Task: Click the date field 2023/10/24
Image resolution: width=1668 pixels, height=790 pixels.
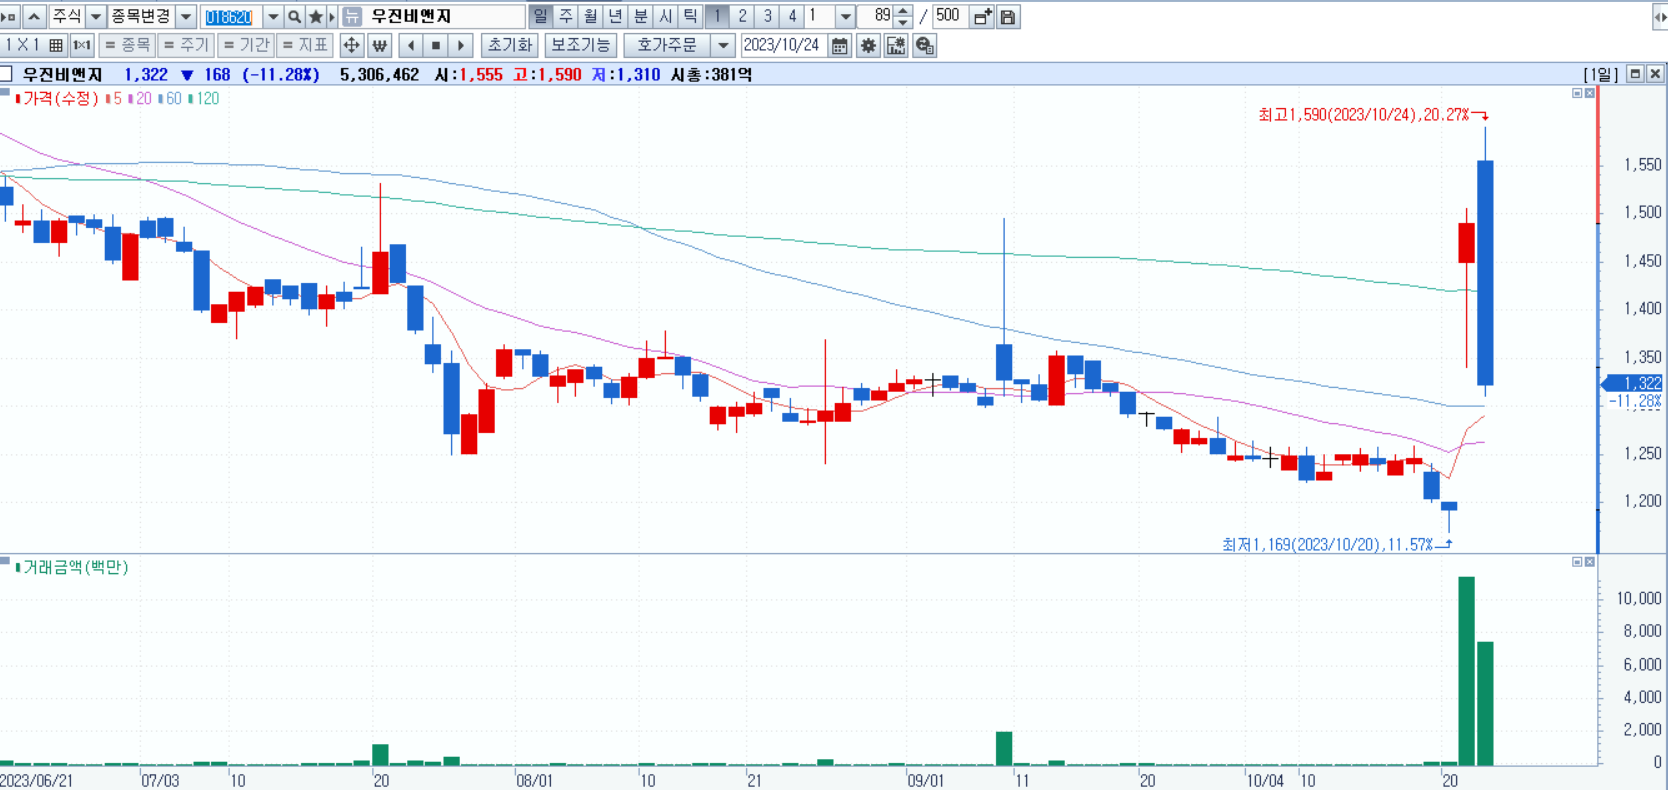Action: point(783,45)
